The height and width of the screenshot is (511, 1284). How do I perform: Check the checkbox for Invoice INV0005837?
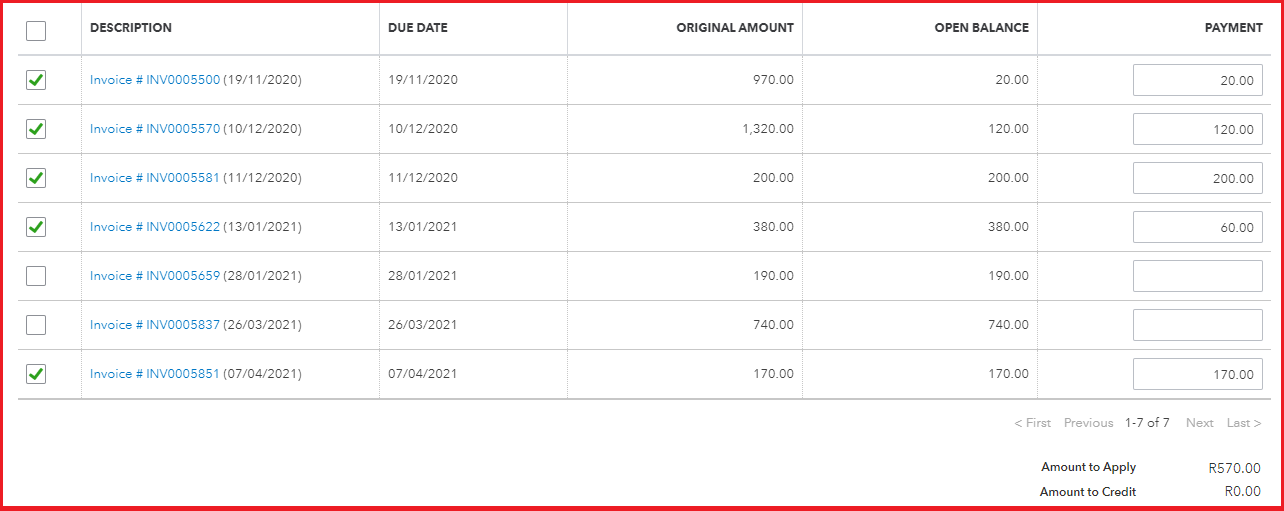[36, 325]
